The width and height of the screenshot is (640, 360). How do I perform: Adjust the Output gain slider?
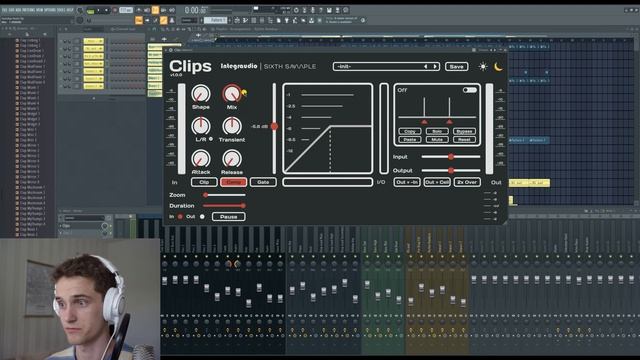(x=451, y=170)
